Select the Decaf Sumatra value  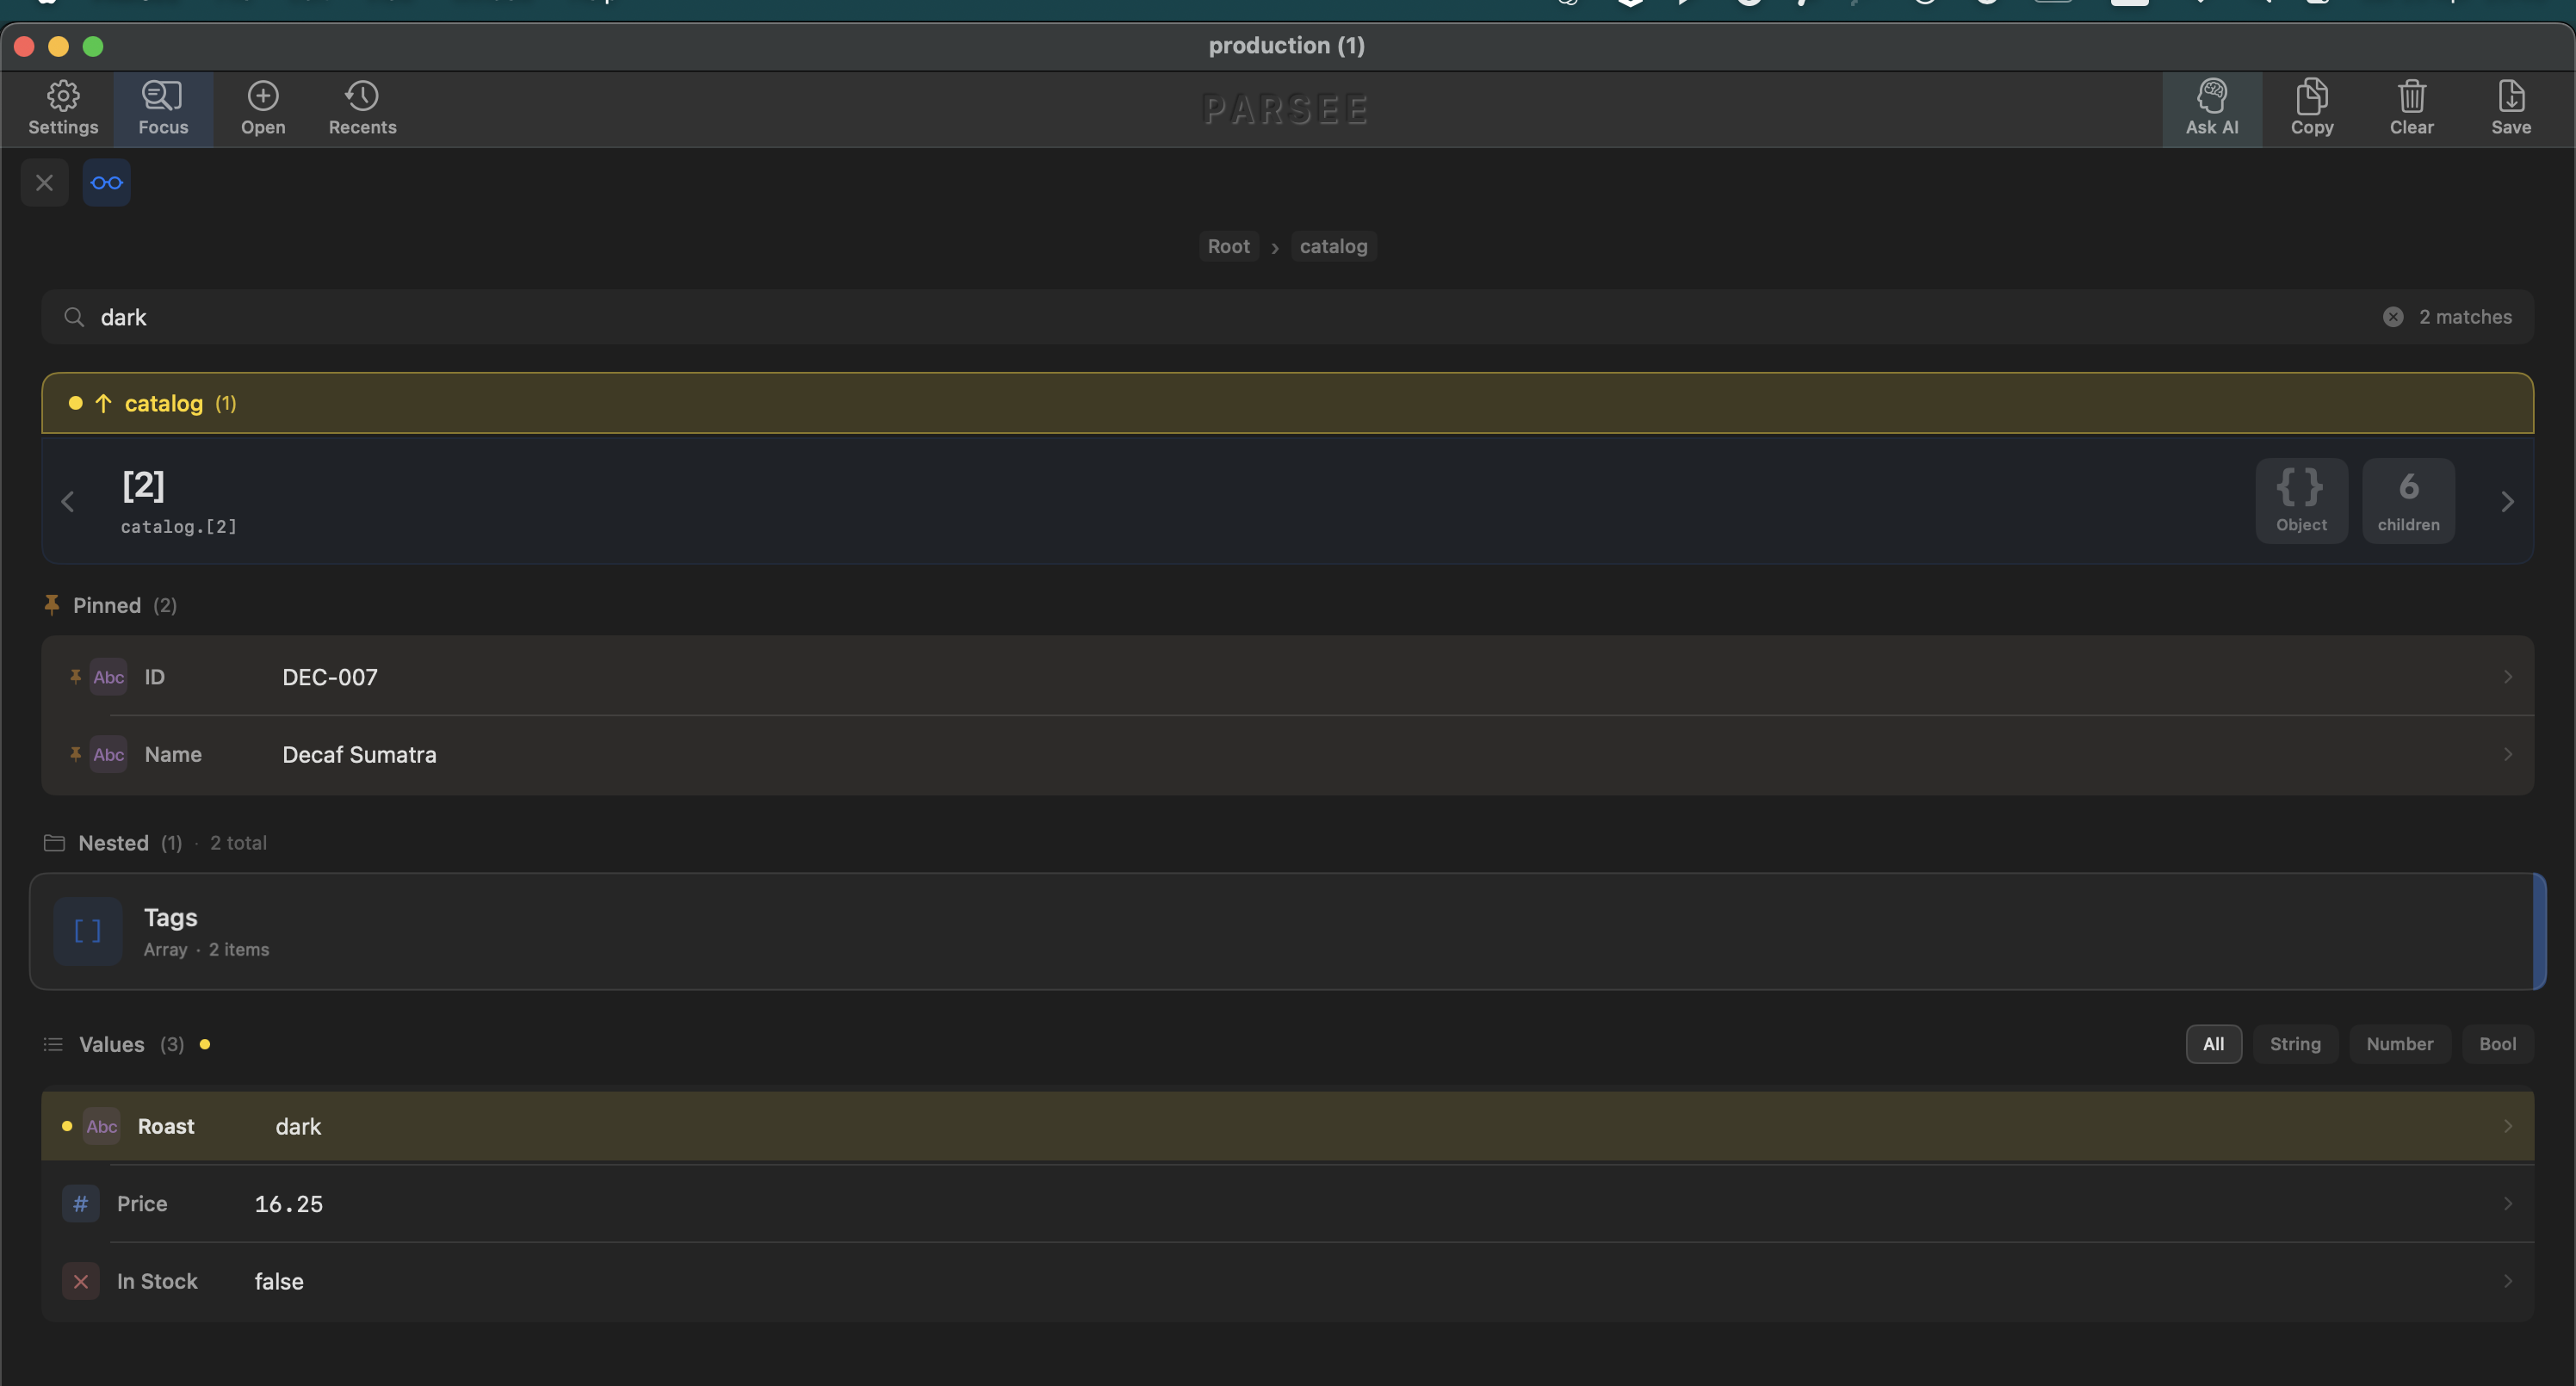pyautogui.click(x=359, y=754)
